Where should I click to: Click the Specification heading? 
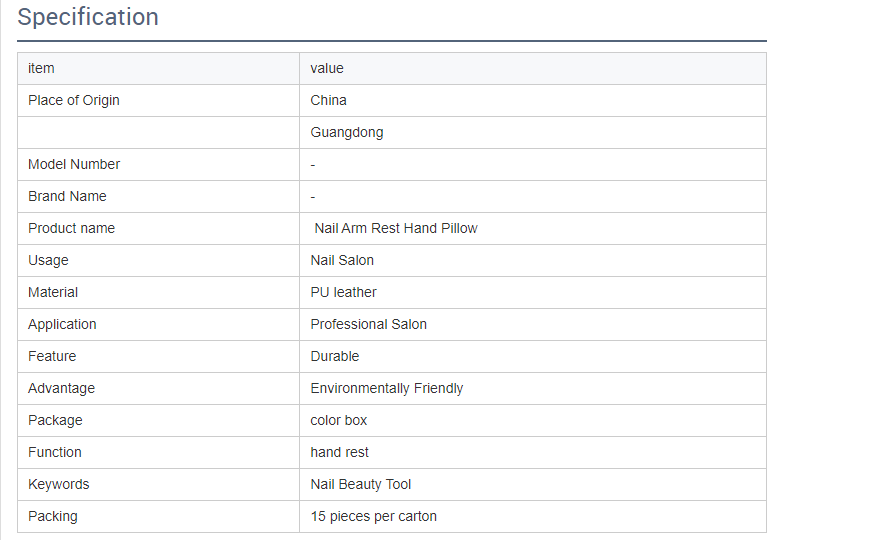pos(88,17)
